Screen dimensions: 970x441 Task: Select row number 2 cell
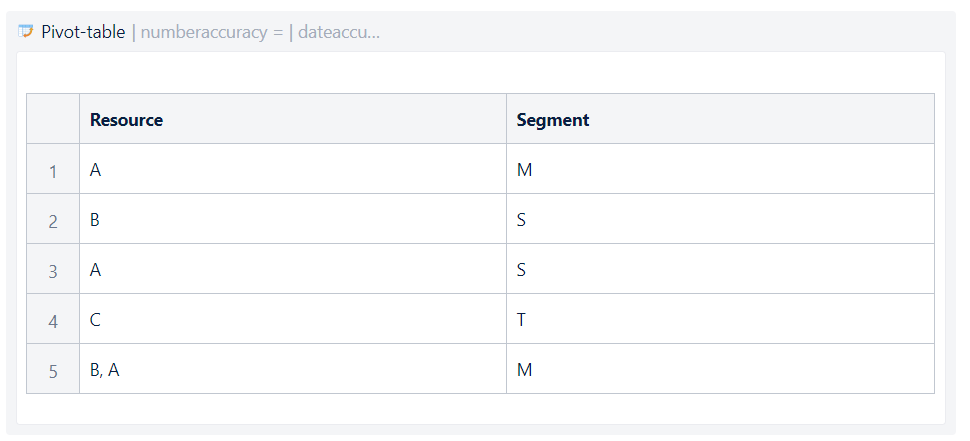click(x=53, y=221)
